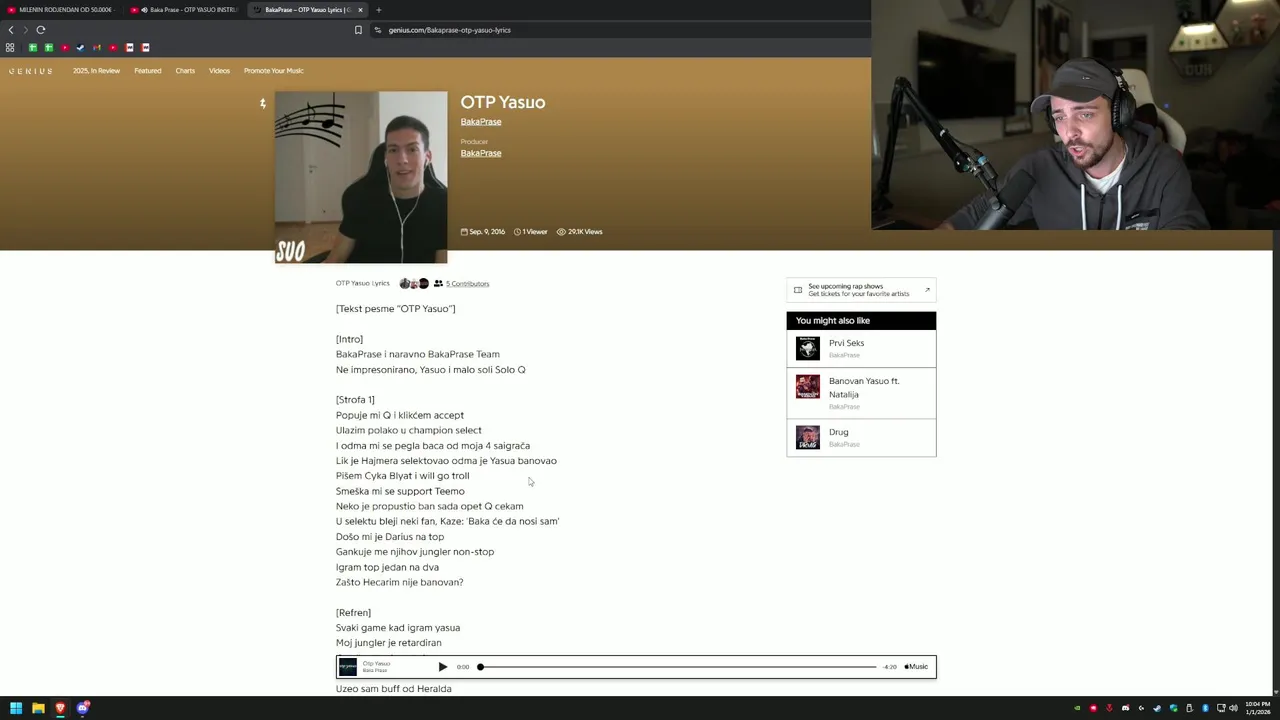Open the Steam bookmark icon
The image size is (1280, 720).
pos(81,47)
